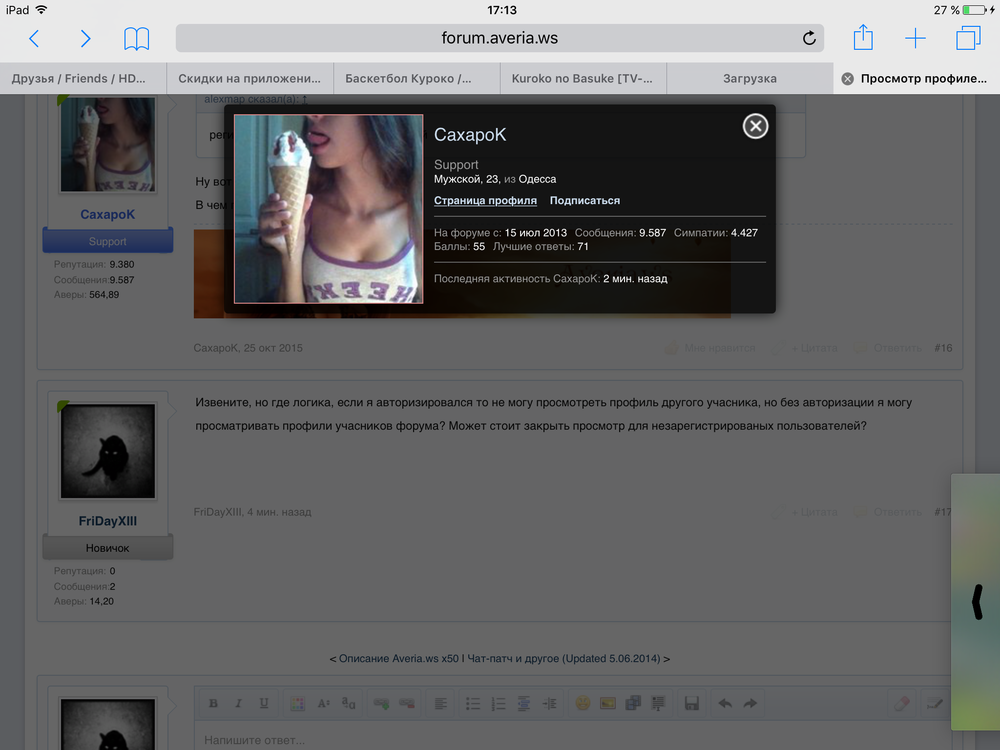The height and width of the screenshot is (750, 1000).
Task: Open a new tab with plus icon
Action: 915,39
